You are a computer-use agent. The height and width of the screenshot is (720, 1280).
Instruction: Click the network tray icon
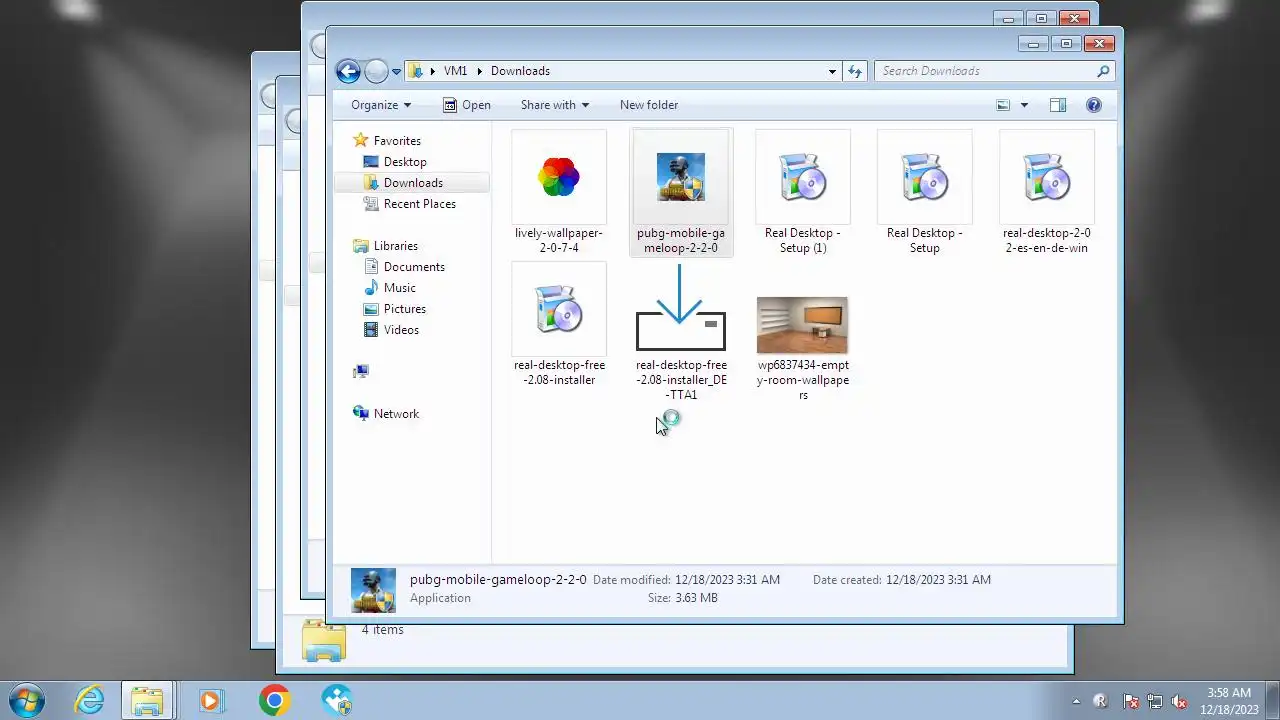(1155, 702)
